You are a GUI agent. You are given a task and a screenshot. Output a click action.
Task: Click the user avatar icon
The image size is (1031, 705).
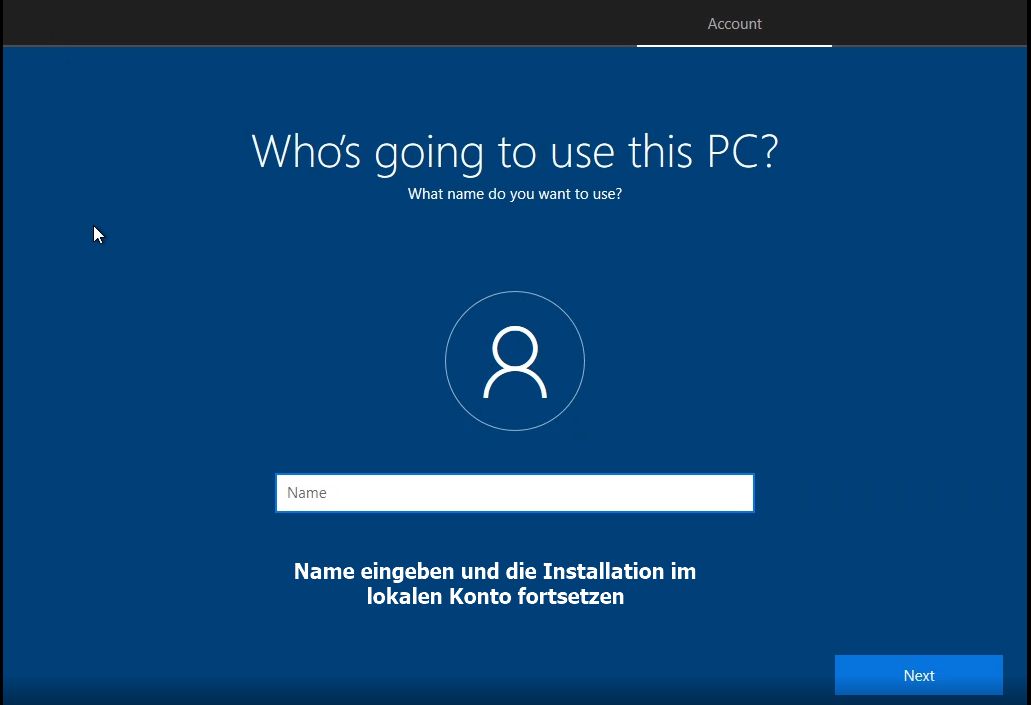[x=515, y=361]
